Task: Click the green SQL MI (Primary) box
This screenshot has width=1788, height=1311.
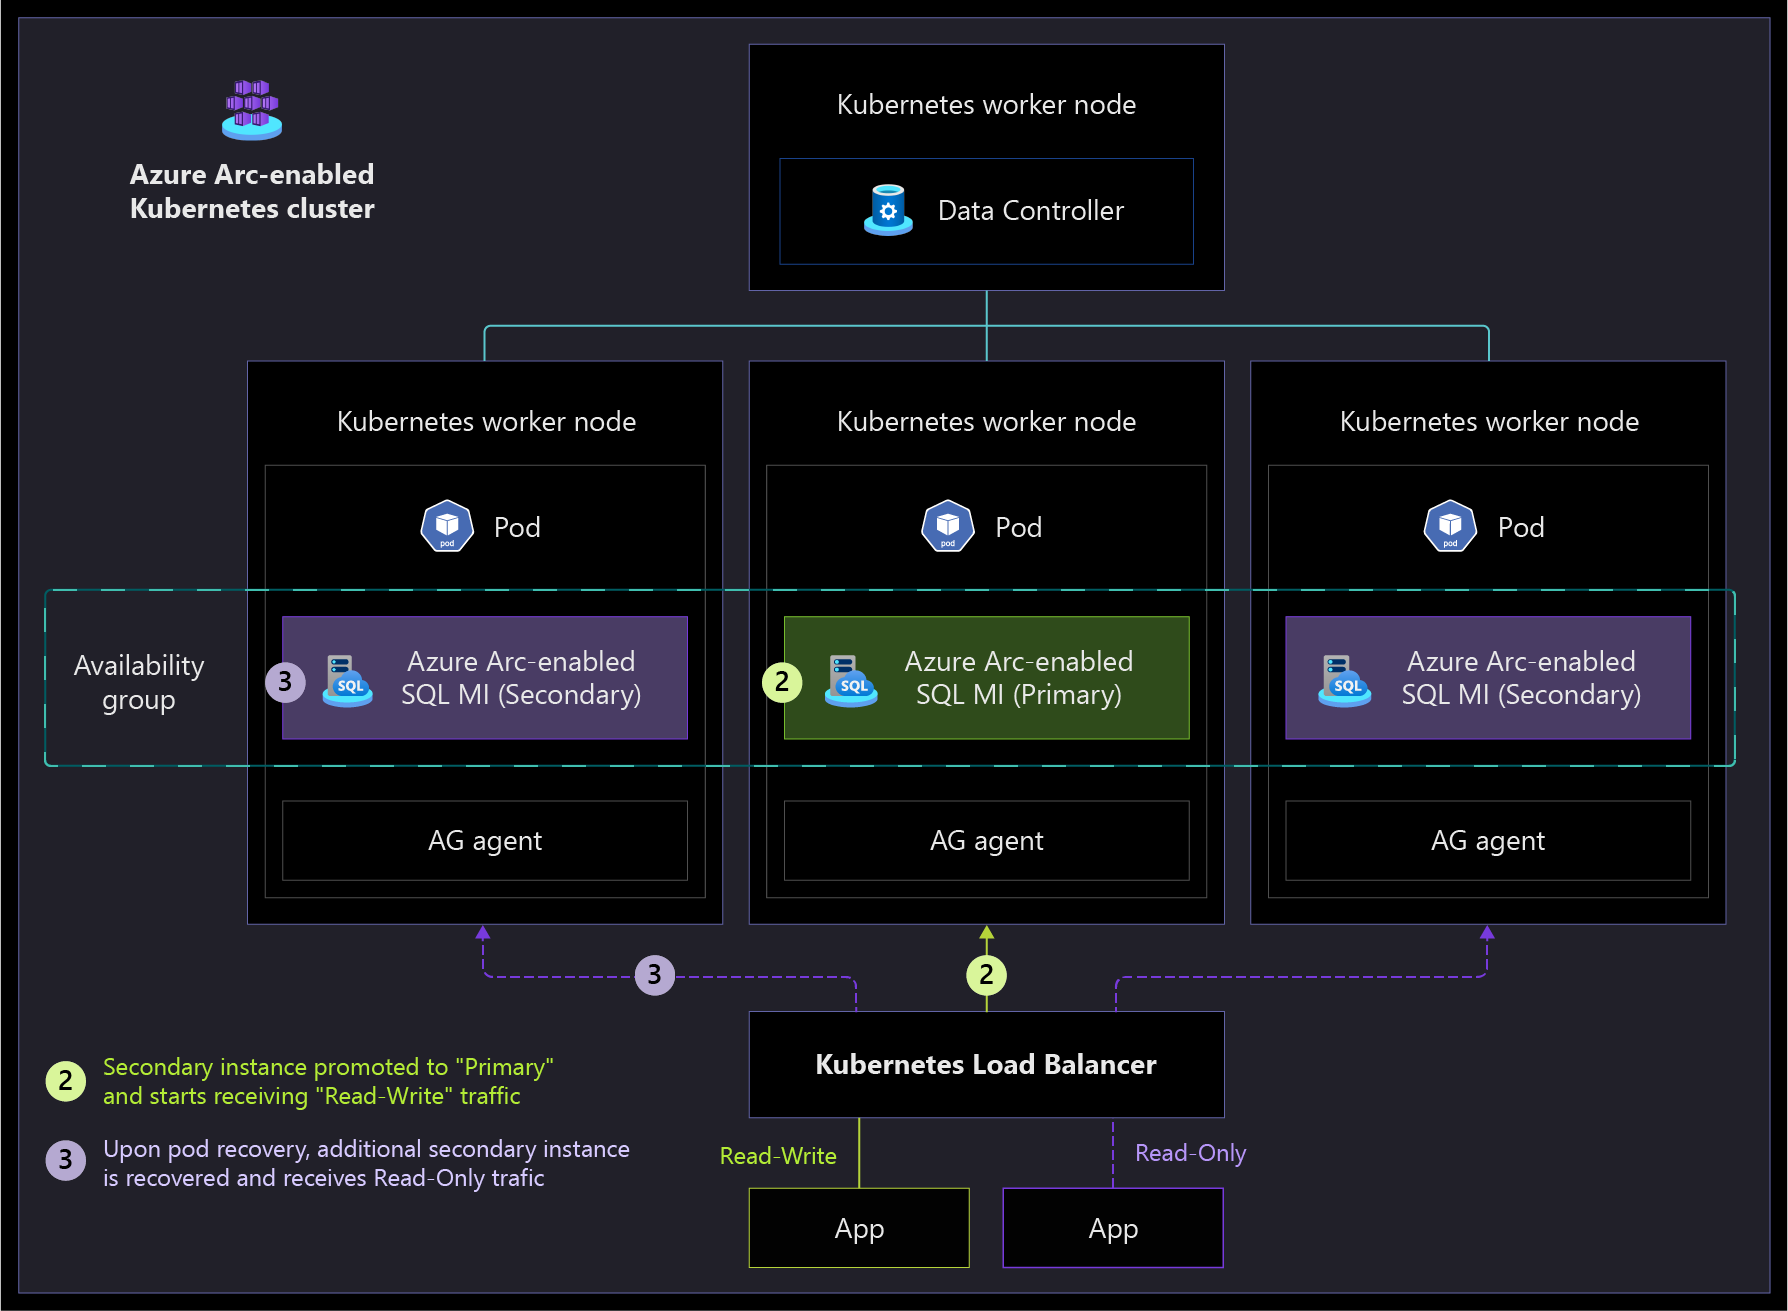Action: click(986, 678)
